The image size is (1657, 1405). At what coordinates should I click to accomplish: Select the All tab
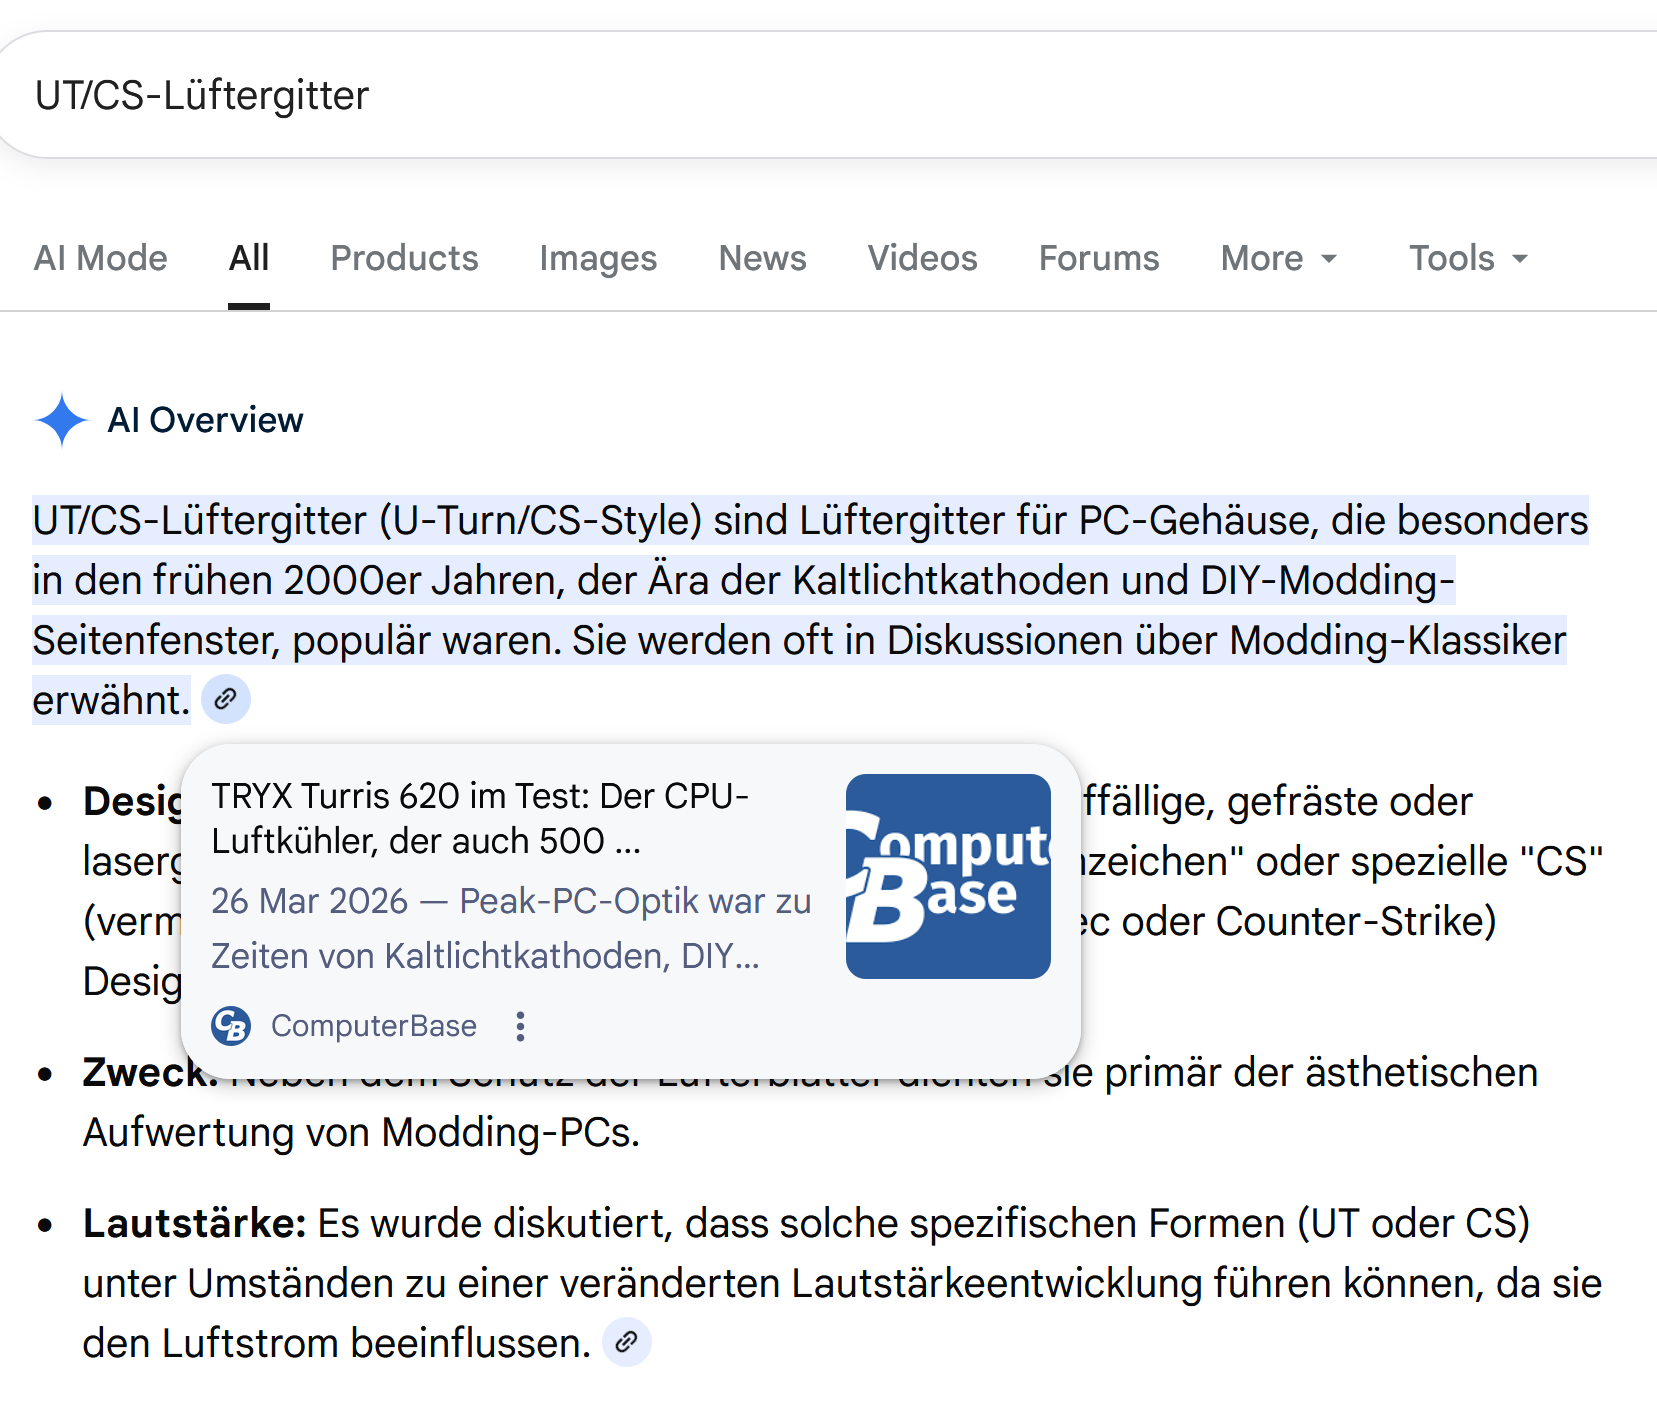[249, 258]
